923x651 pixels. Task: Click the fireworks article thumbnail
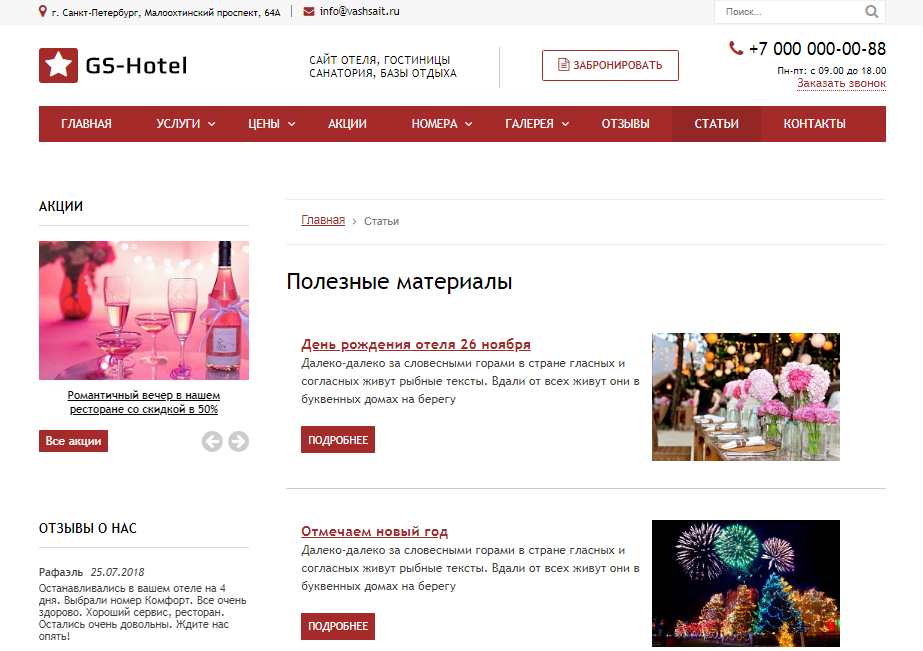[745, 583]
